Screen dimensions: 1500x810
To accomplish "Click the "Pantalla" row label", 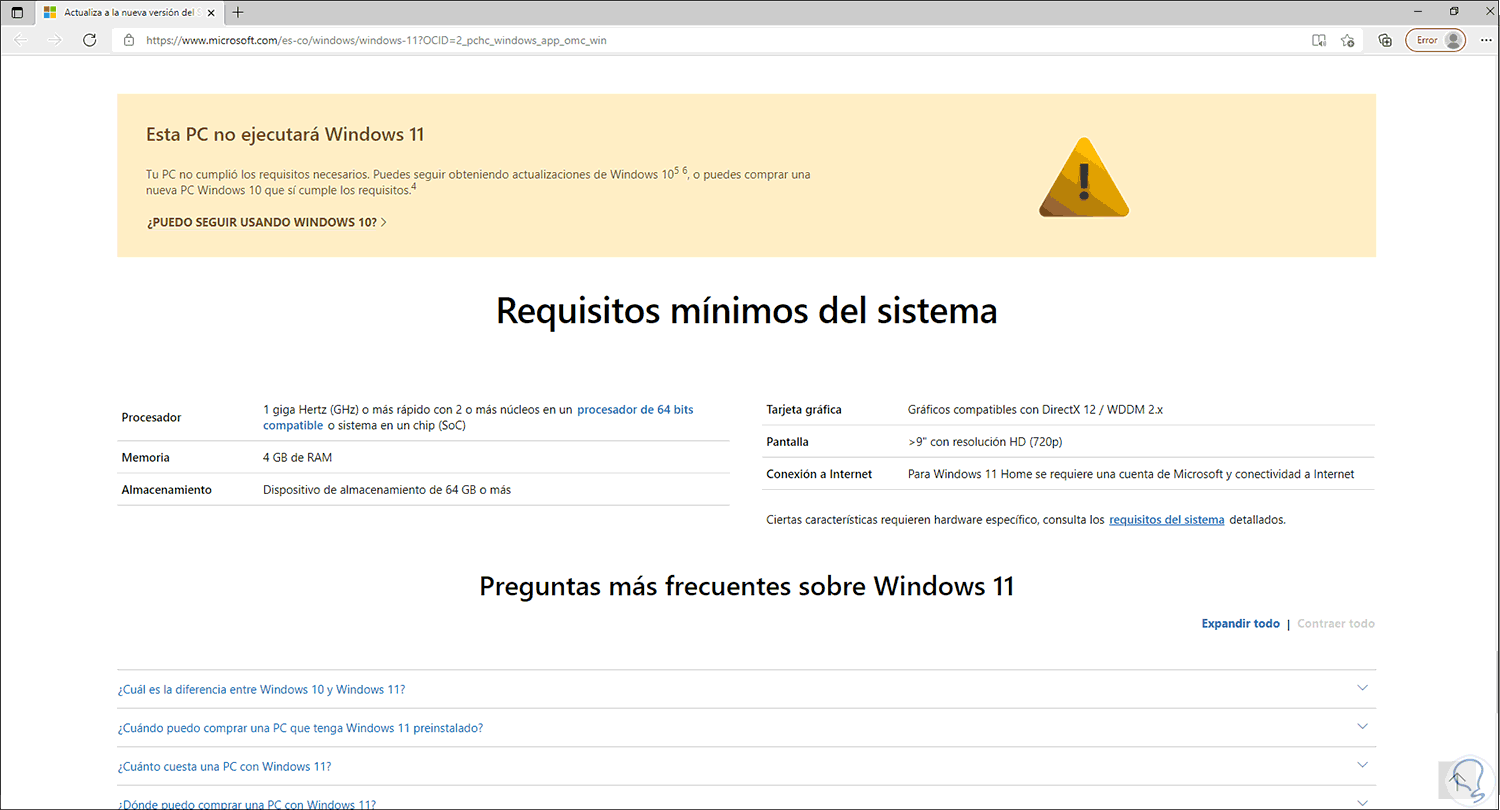I will (x=787, y=442).
